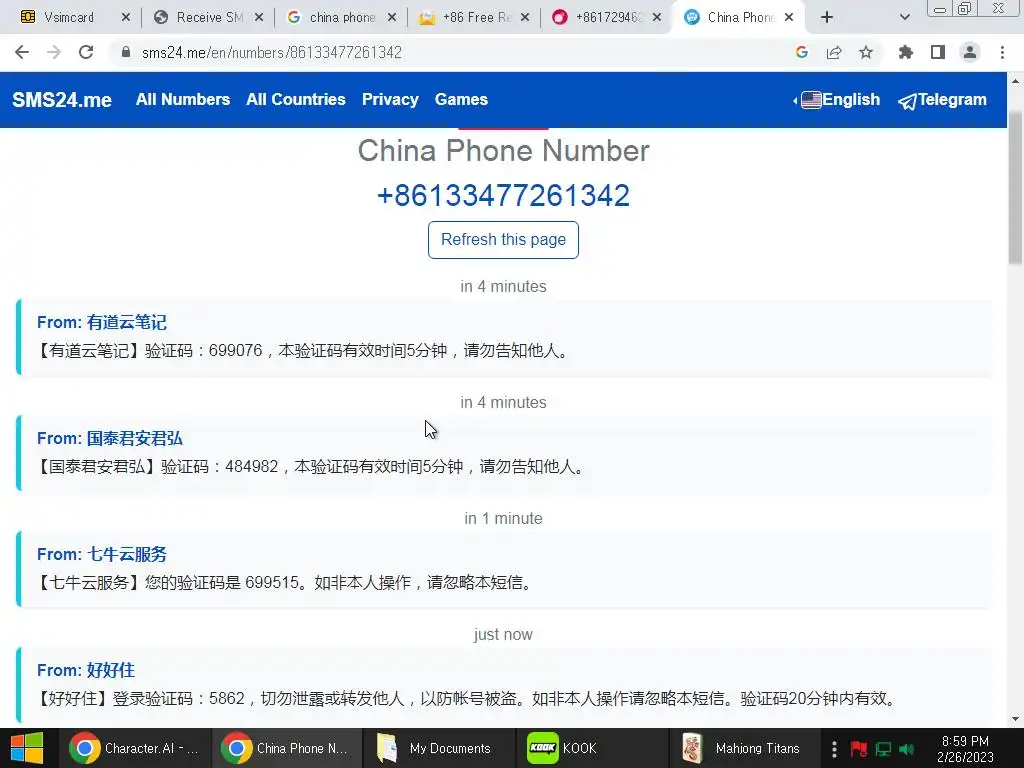This screenshot has width=1024, height=768.
Task: Click the 'in 1 minute' timestamp
Action: click(503, 519)
